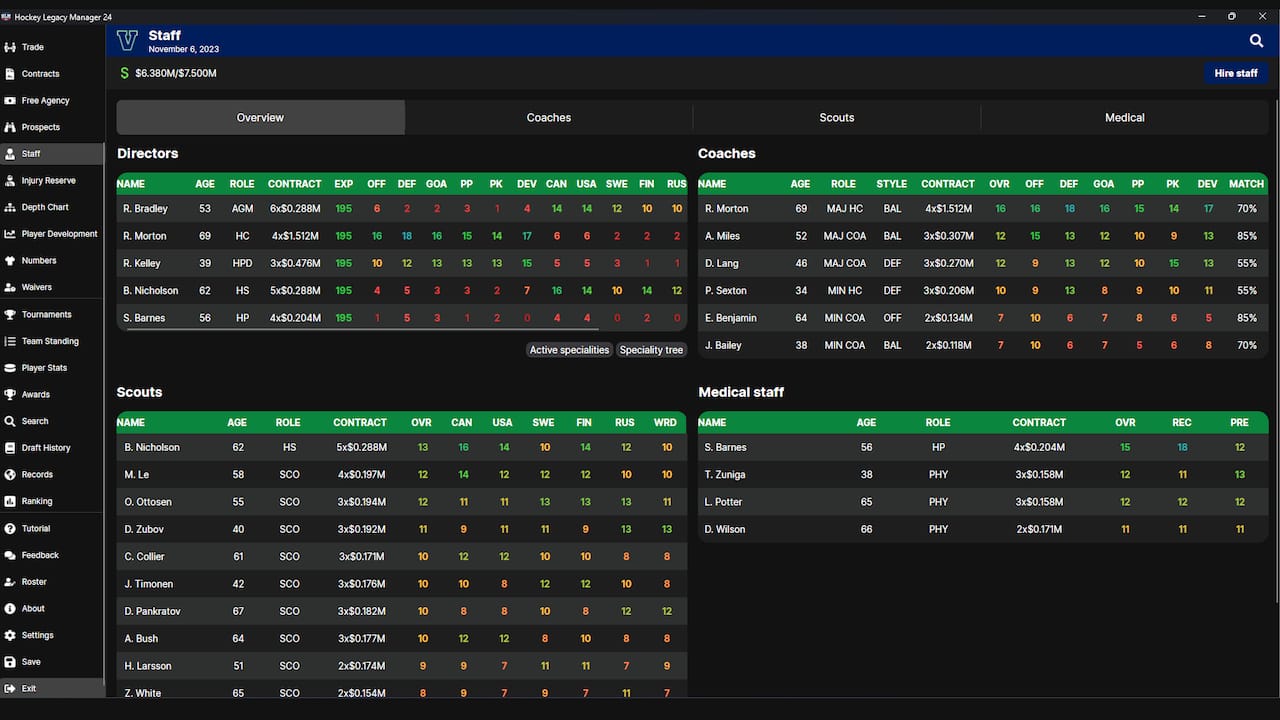The height and width of the screenshot is (720, 1280).
Task: Click R. Morton's 4x$1.512M coach contract
Action: [947, 209]
